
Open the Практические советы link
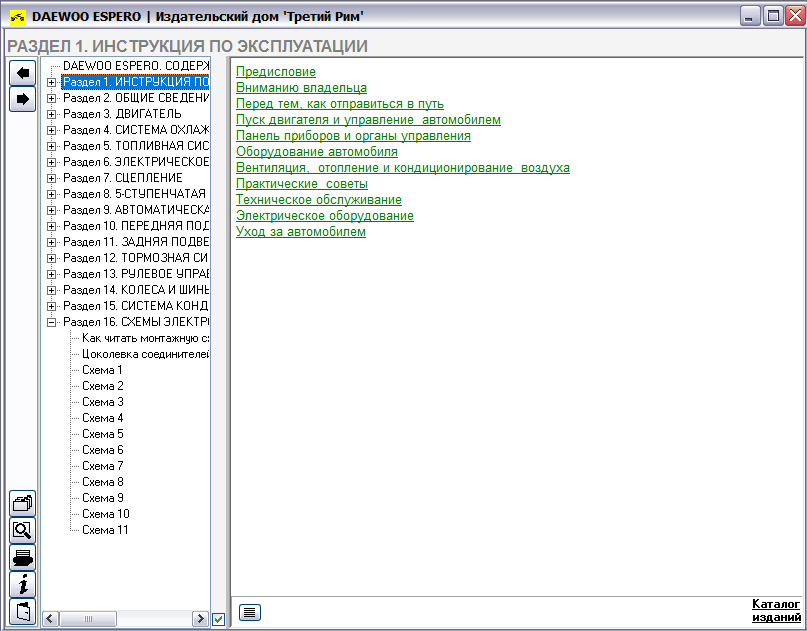pos(302,184)
